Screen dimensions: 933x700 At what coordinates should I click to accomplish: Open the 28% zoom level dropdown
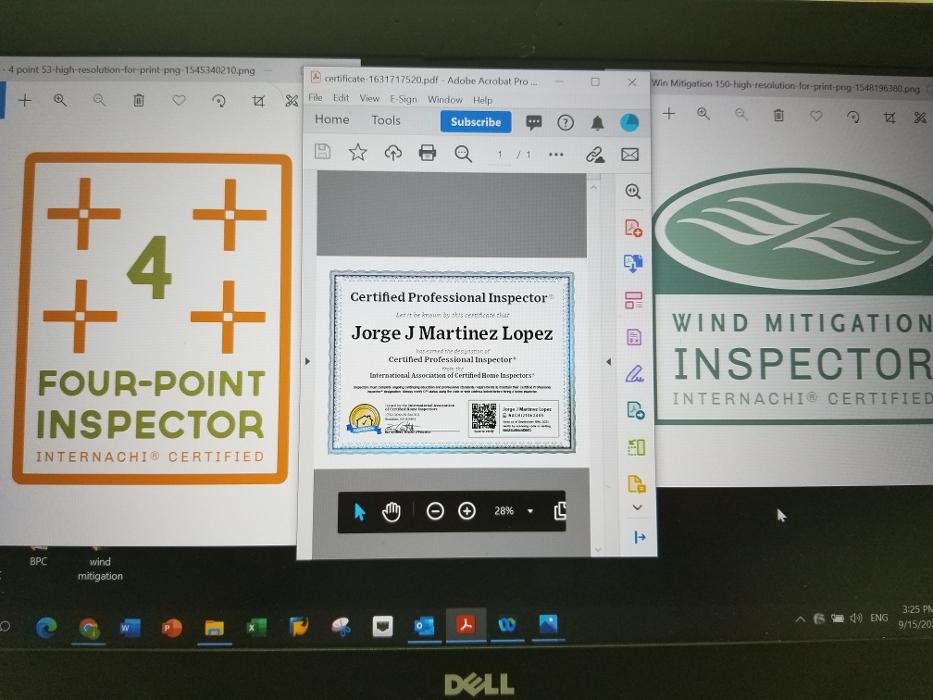tap(530, 511)
